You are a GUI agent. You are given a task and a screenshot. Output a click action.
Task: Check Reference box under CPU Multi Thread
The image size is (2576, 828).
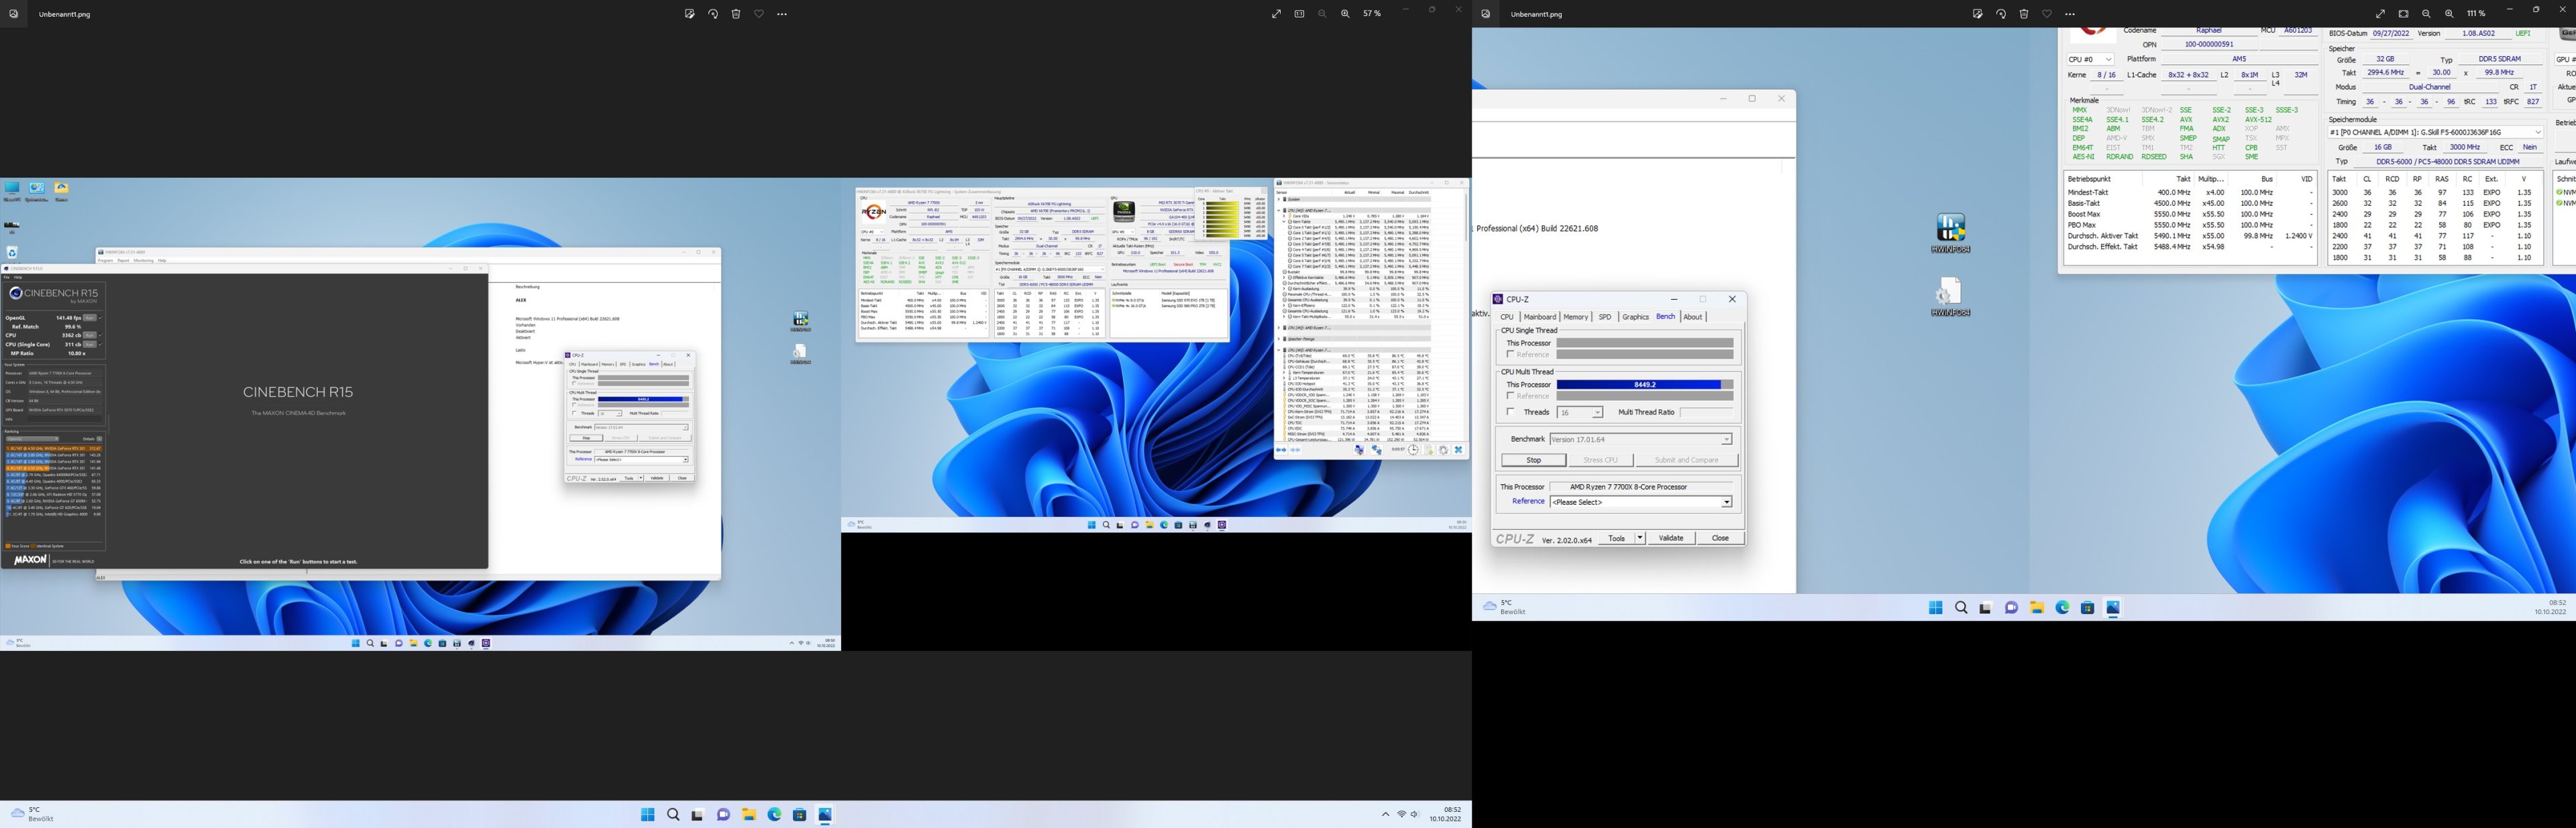coord(1510,396)
